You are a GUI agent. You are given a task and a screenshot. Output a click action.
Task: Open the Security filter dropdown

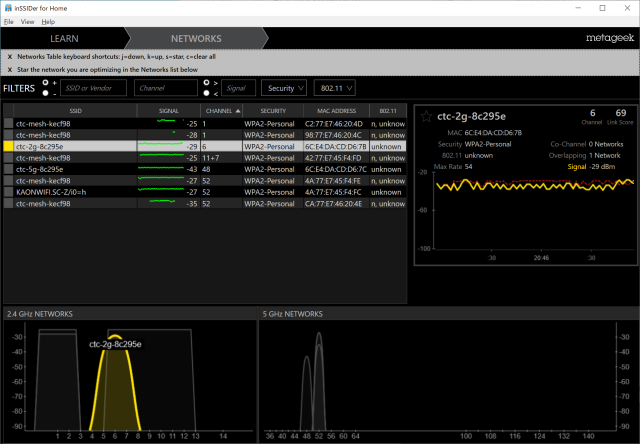284,88
